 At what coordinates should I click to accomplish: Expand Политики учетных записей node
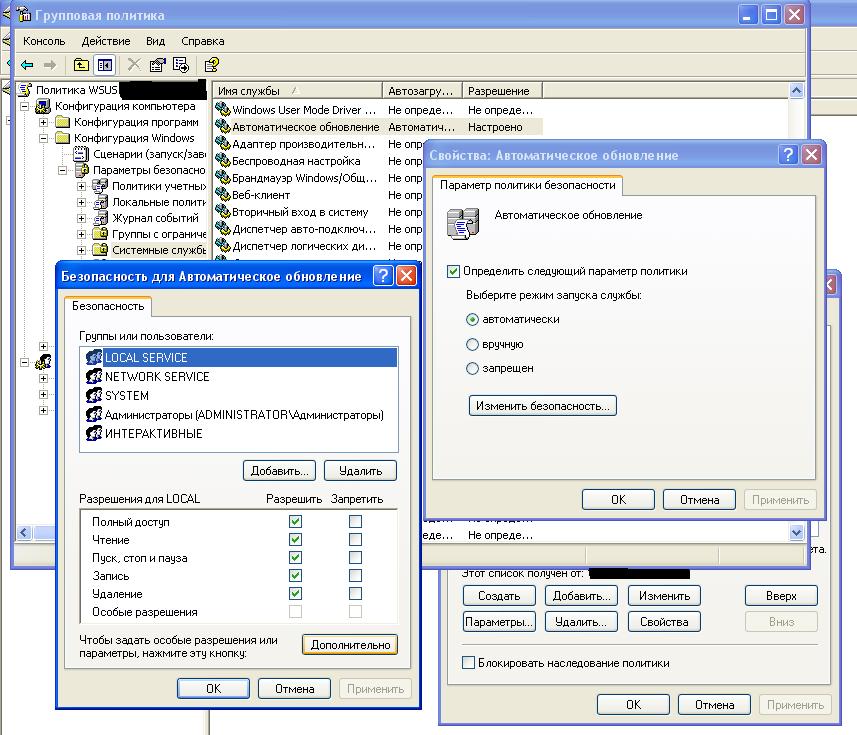(81, 186)
